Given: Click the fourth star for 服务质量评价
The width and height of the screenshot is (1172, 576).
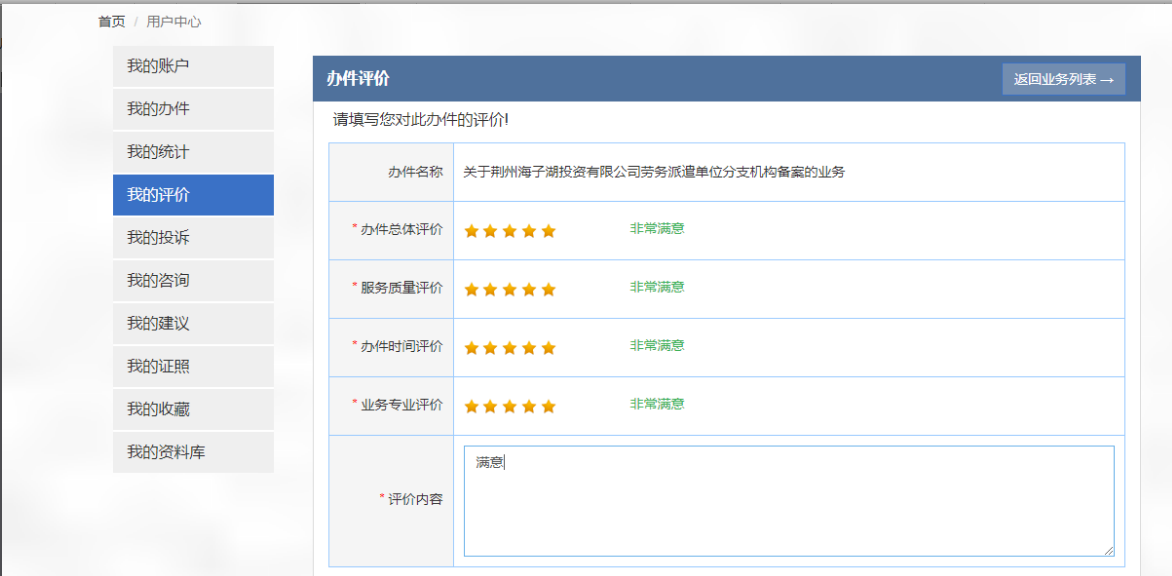Looking at the screenshot, I should coord(529,290).
